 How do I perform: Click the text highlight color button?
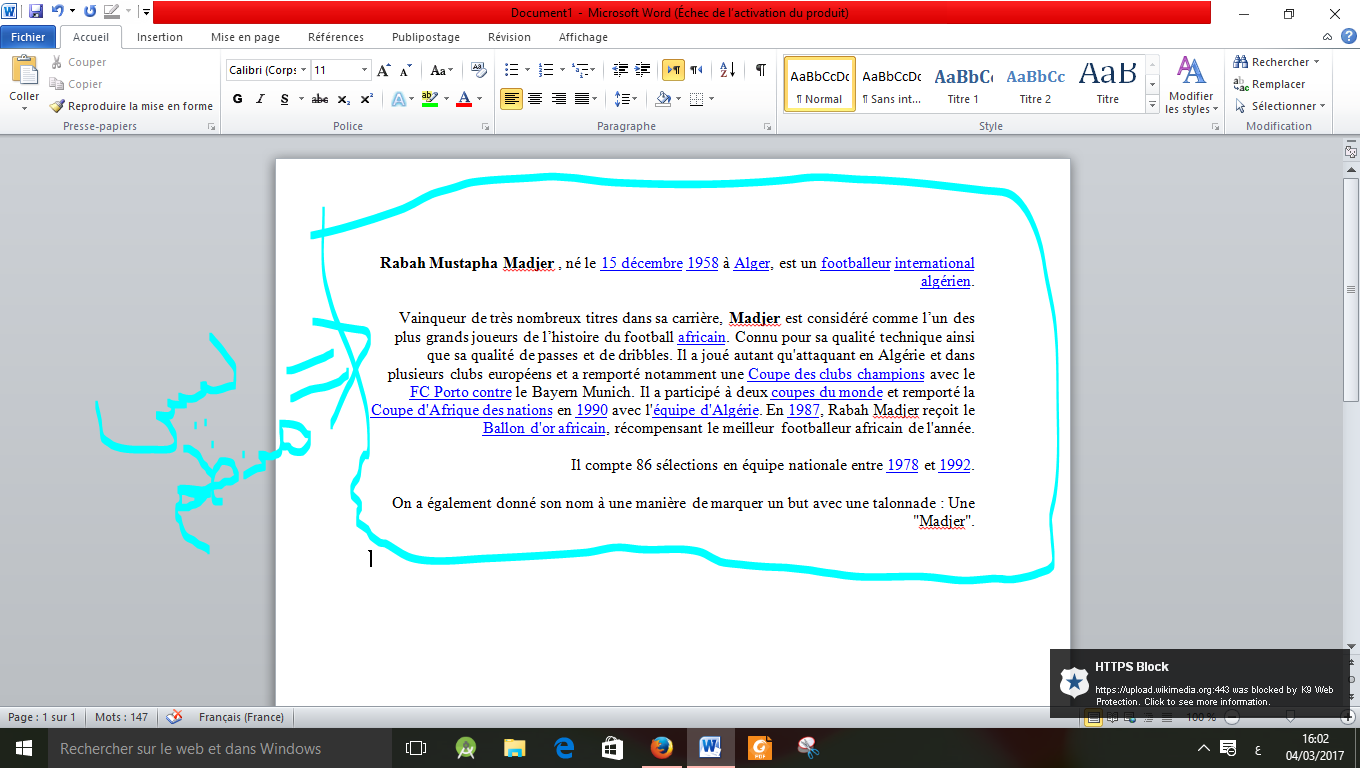point(429,99)
